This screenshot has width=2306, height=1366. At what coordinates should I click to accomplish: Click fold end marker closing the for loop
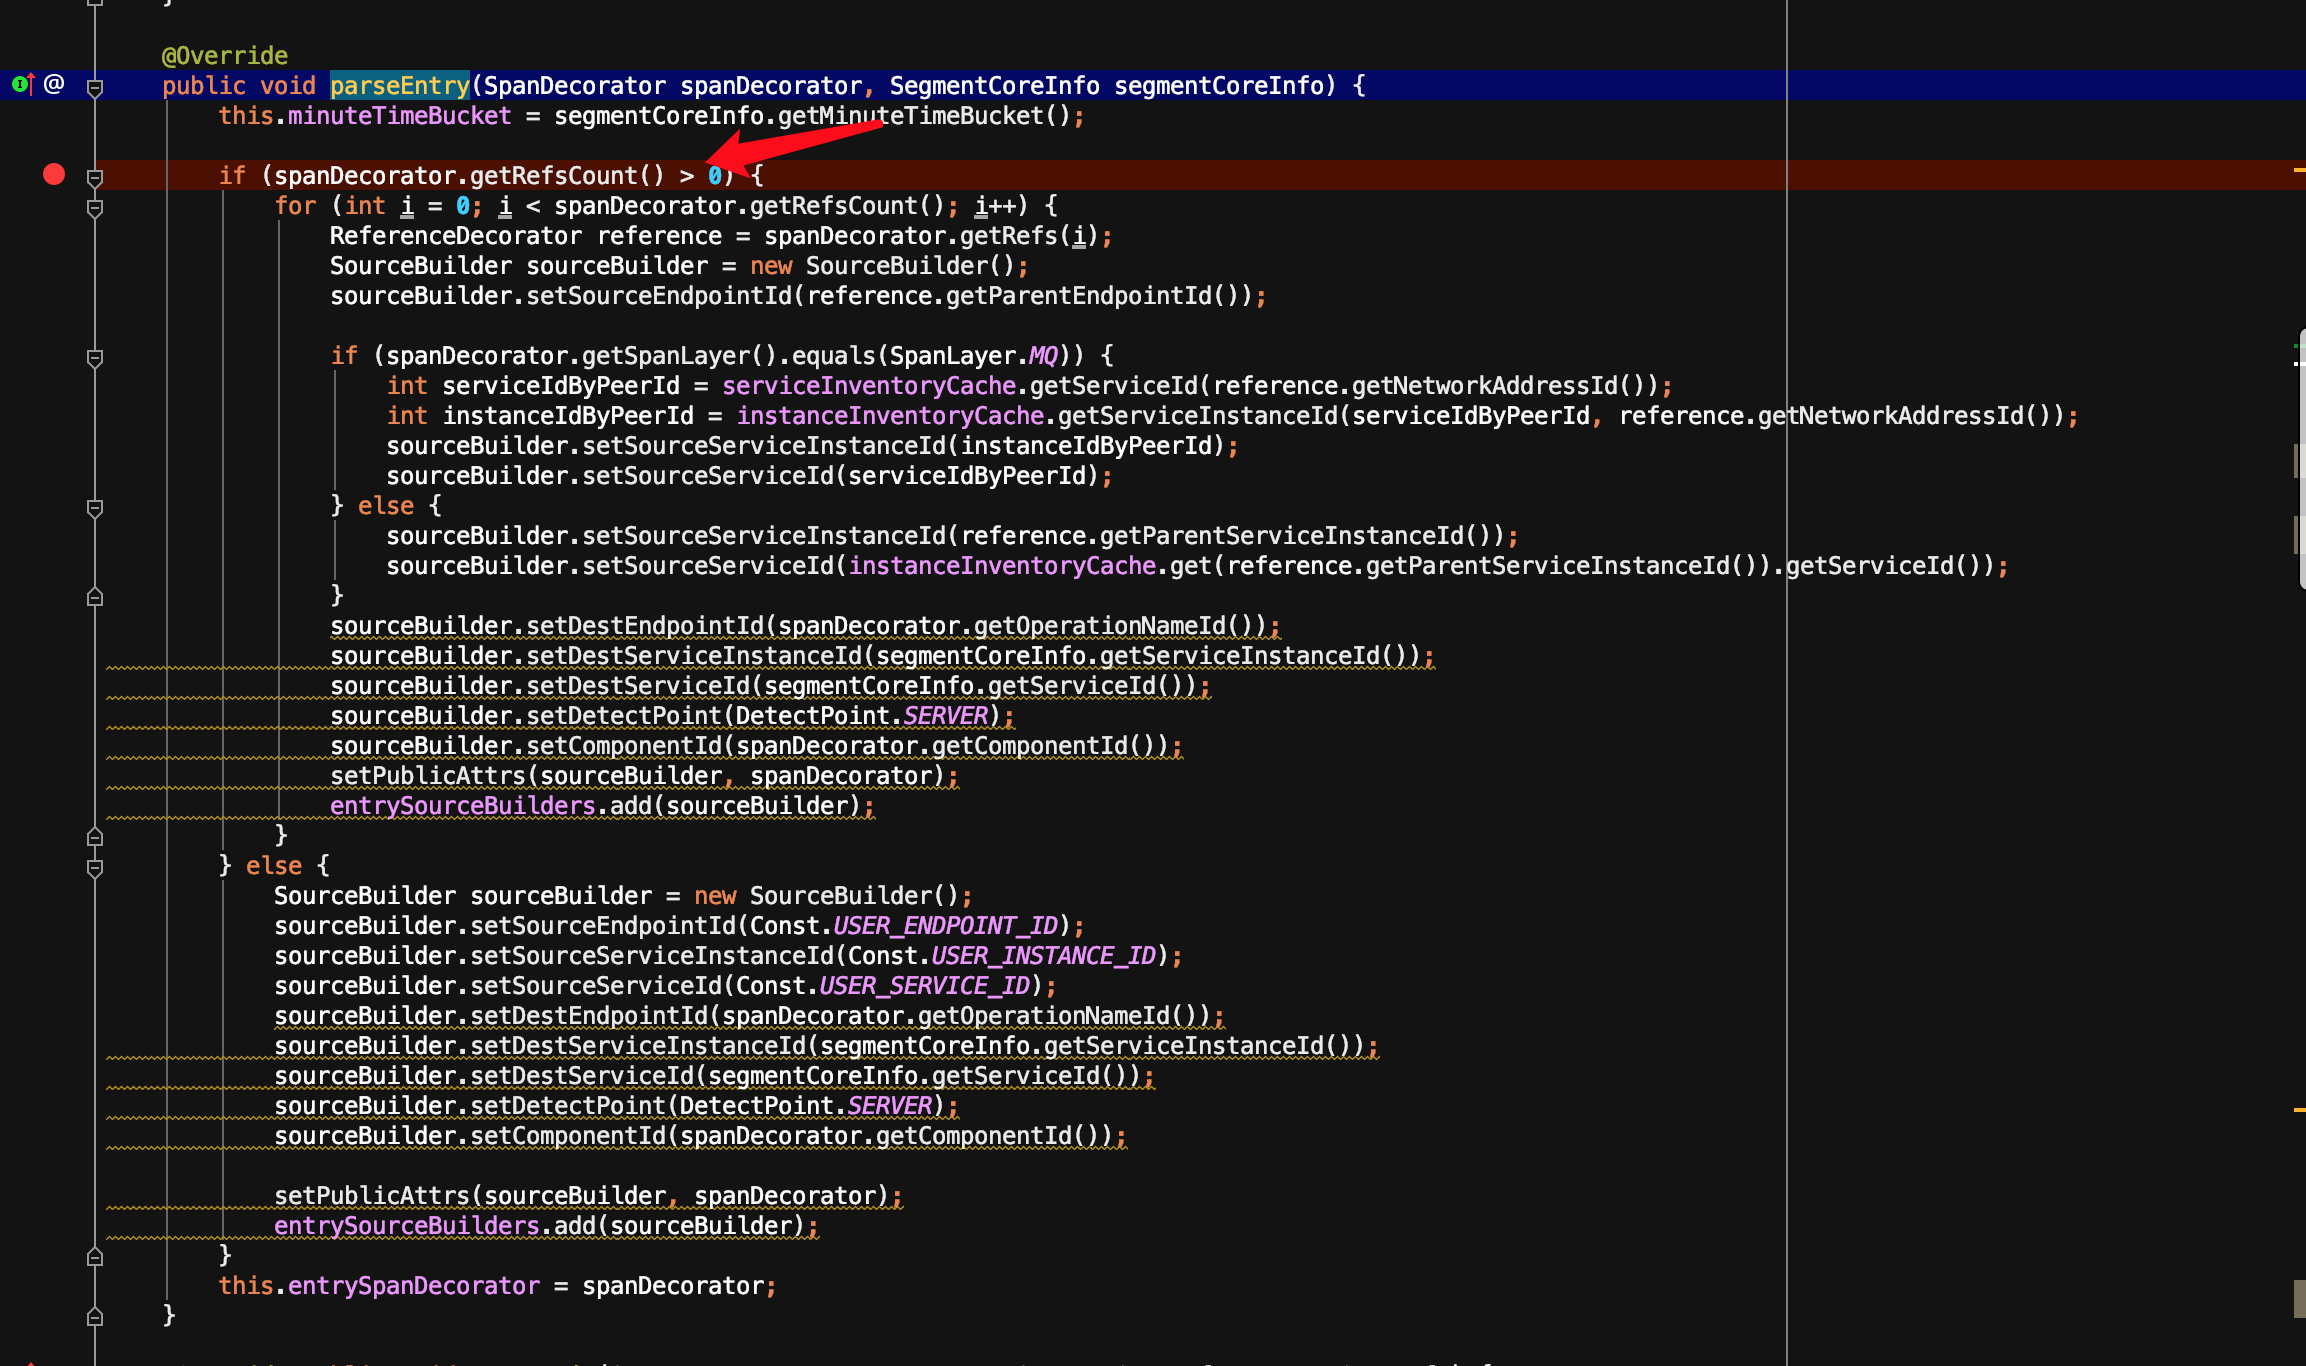[95, 837]
